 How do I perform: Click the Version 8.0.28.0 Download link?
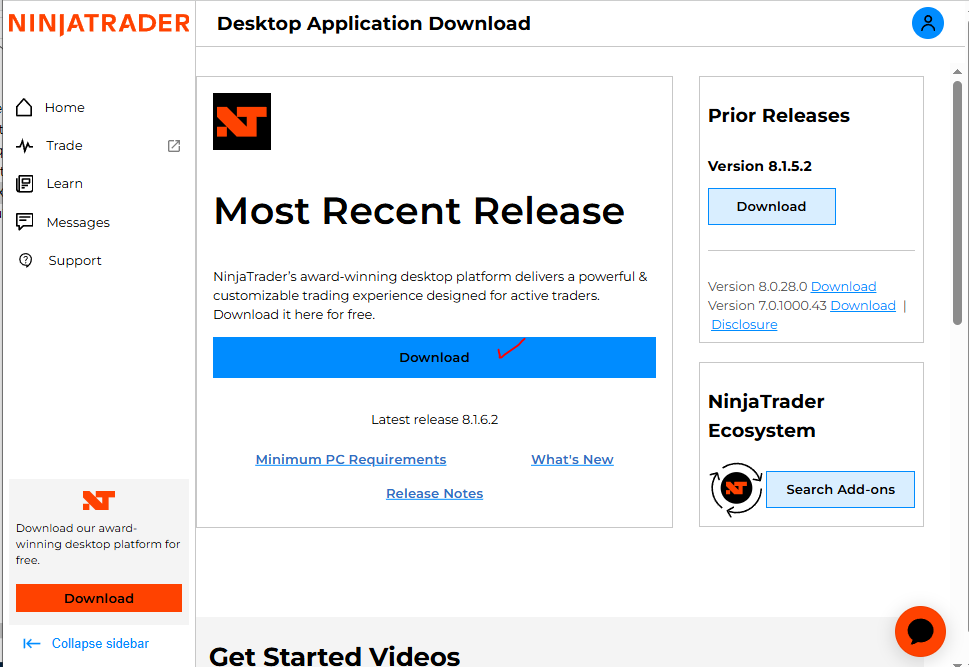pyautogui.click(x=844, y=286)
